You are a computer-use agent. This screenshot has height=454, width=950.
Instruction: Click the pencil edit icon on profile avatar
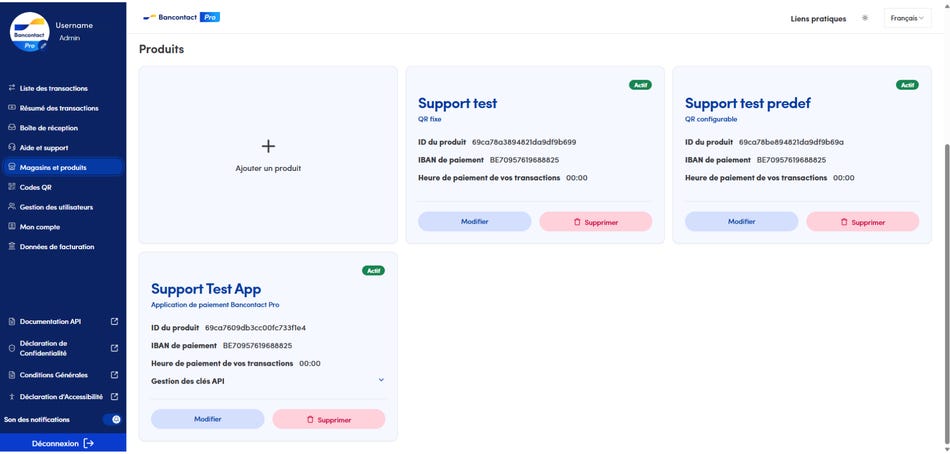click(43, 46)
